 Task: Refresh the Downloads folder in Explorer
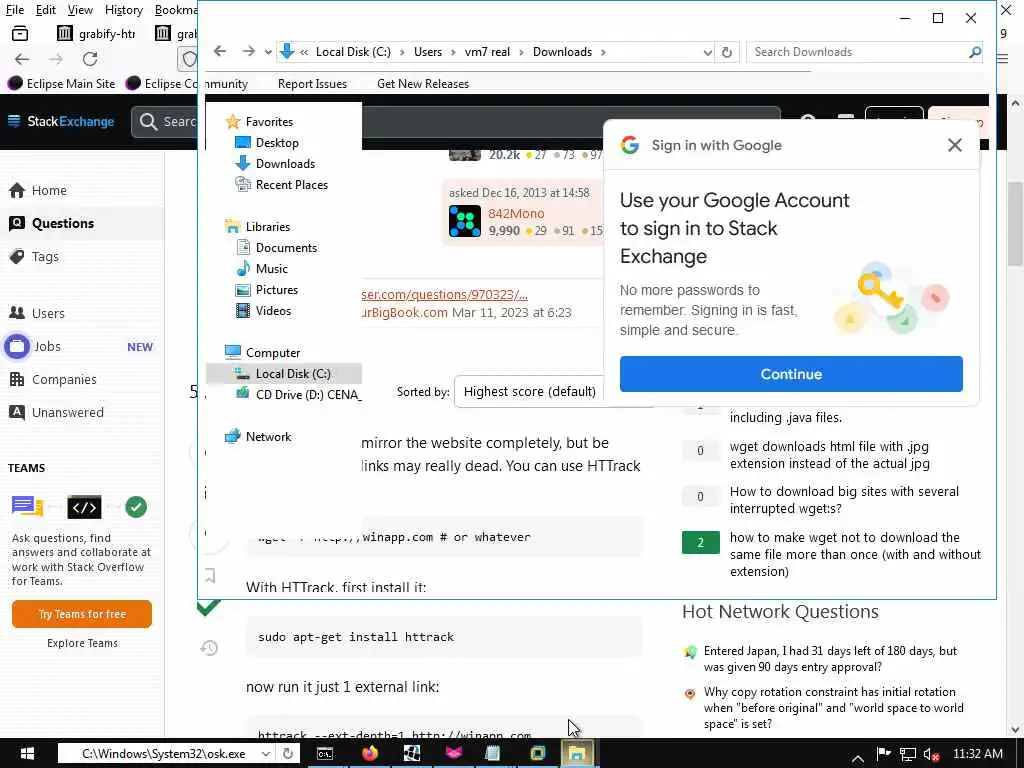[726, 52]
